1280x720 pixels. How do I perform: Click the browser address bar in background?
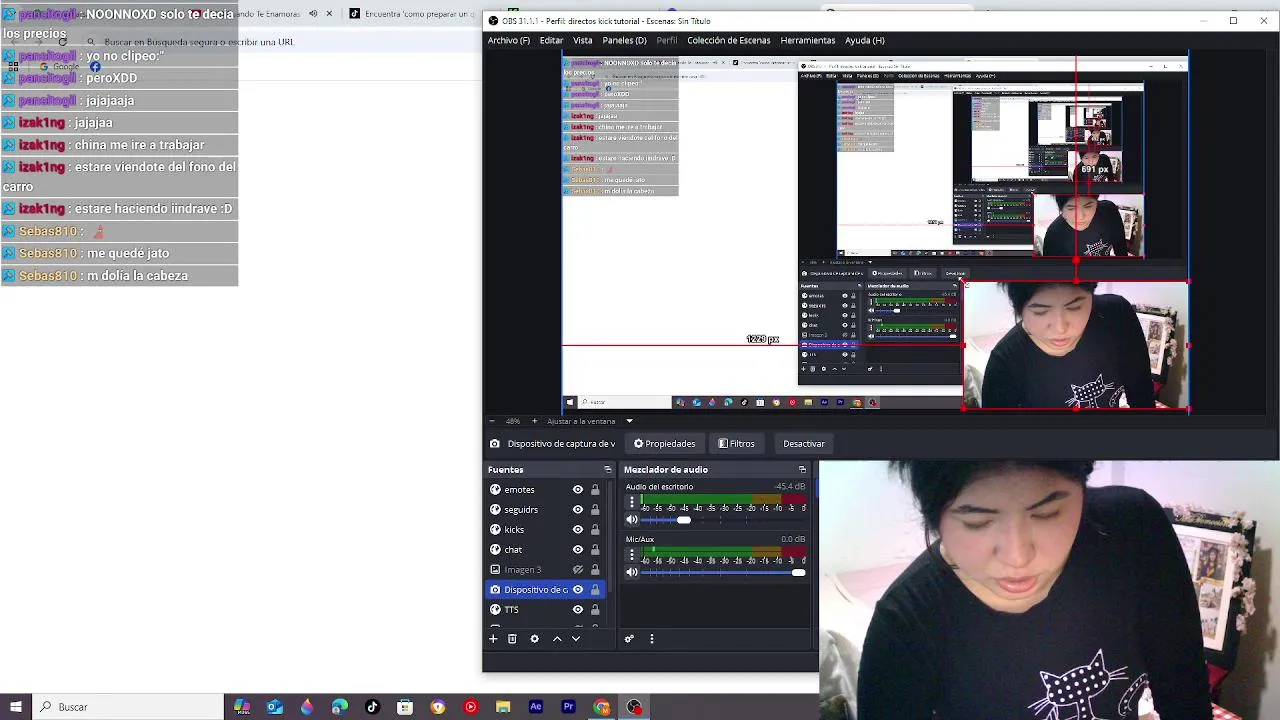coord(280,42)
